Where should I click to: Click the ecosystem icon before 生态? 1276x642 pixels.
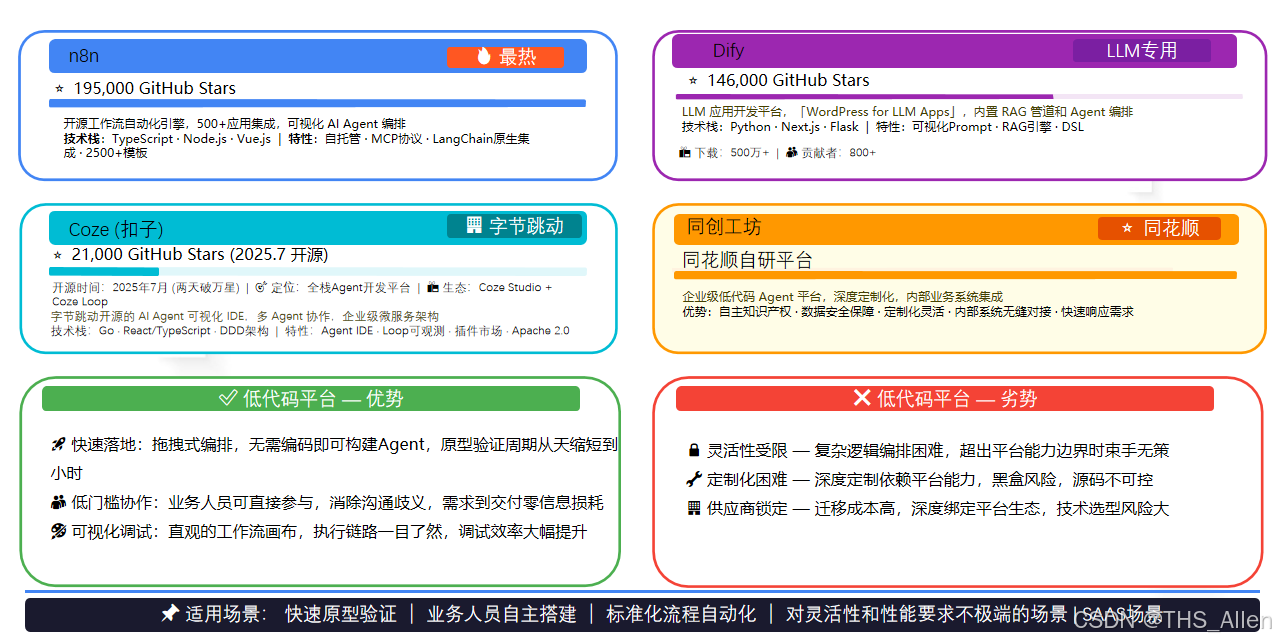pyautogui.click(x=433, y=287)
